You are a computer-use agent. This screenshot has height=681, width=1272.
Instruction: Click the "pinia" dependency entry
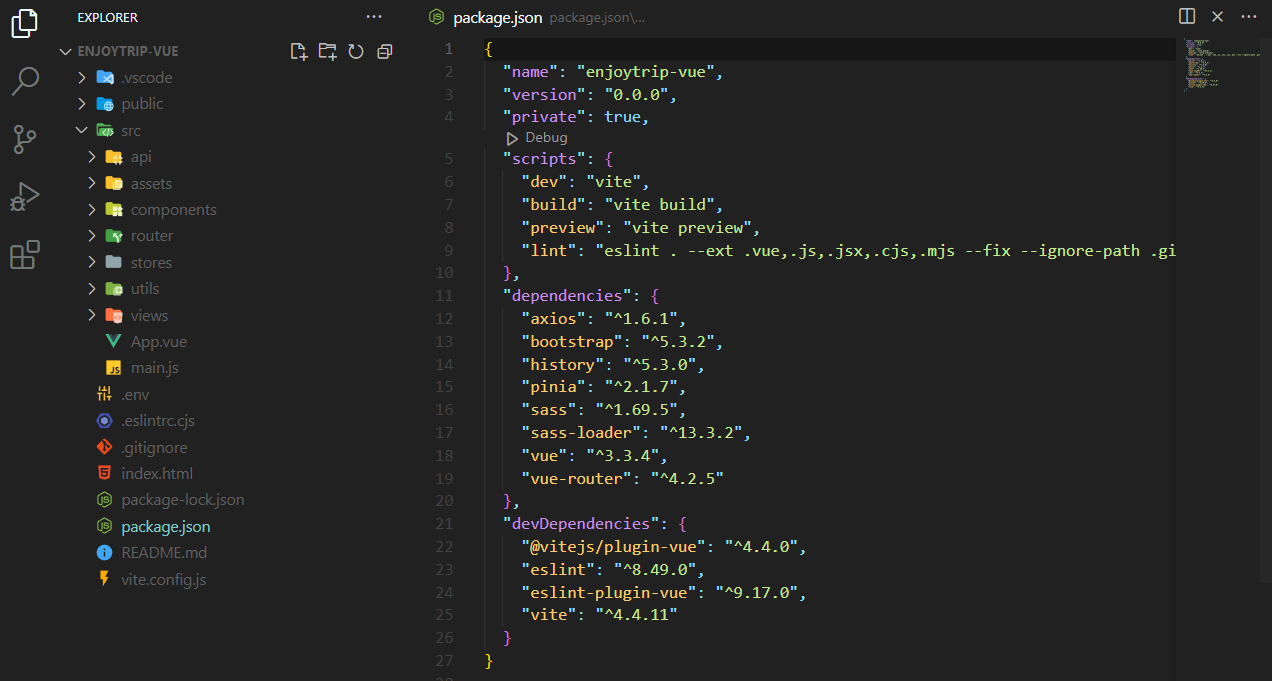tap(603, 387)
